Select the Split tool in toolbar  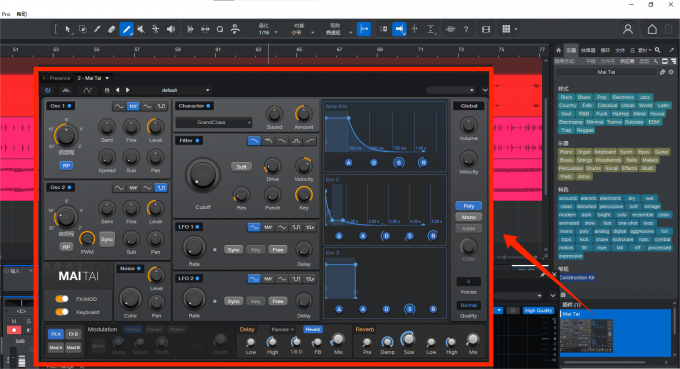point(97,29)
